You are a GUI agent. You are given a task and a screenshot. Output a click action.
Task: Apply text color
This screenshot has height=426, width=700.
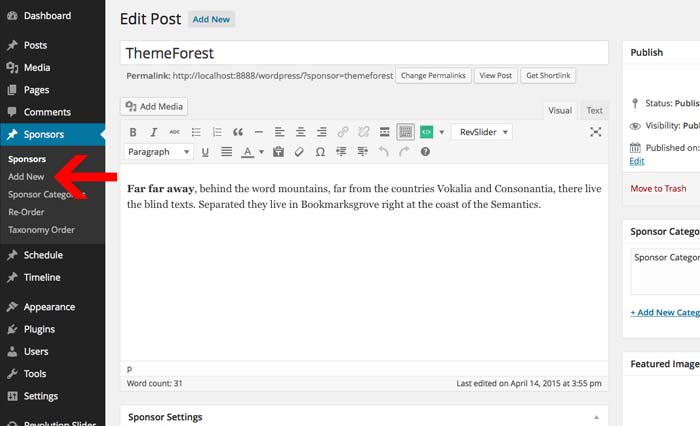click(247, 152)
